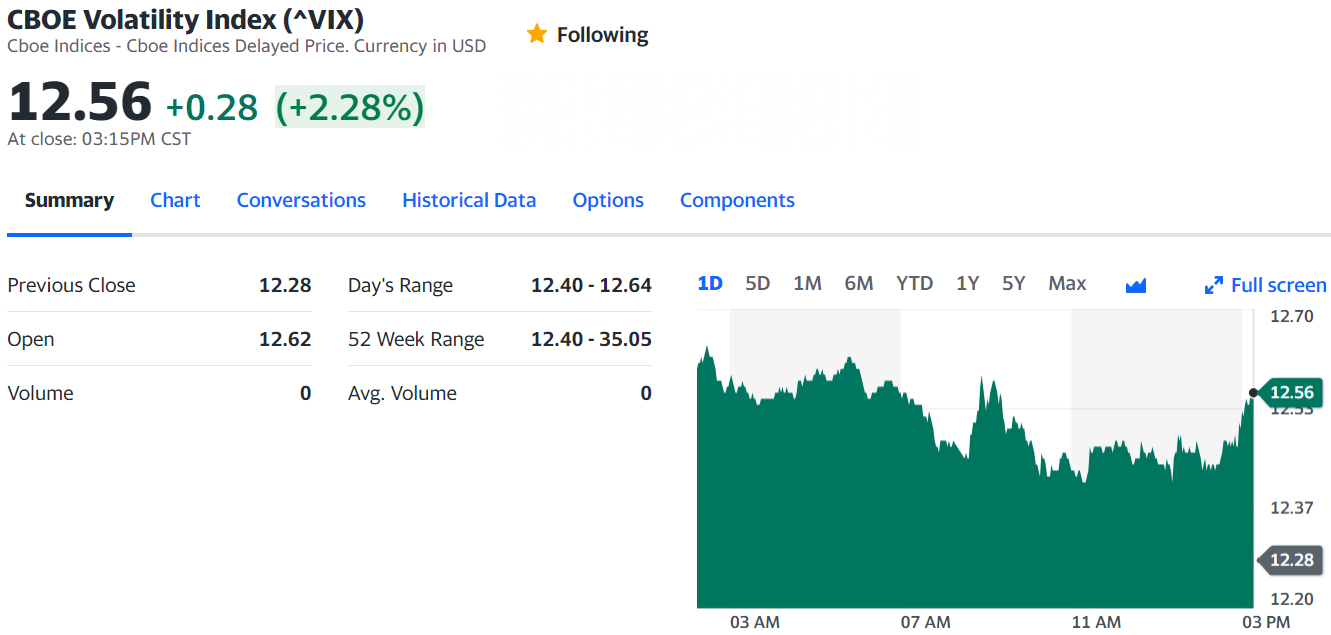Image resolution: width=1331 pixels, height=635 pixels.
Task: Click the Previous Close label
Action: (71, 285)
